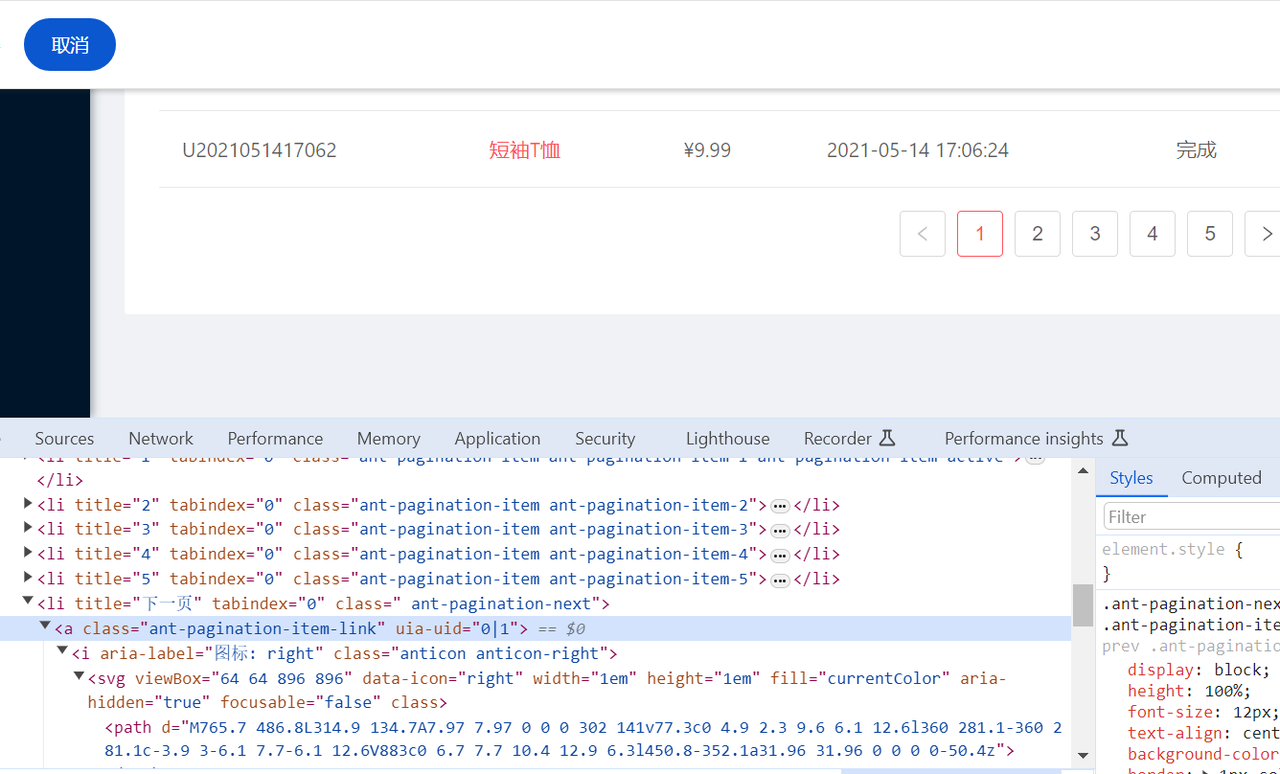Open product link 短袖T恤
Viewport: 1280px width, 774px height.
coord(524,150)
